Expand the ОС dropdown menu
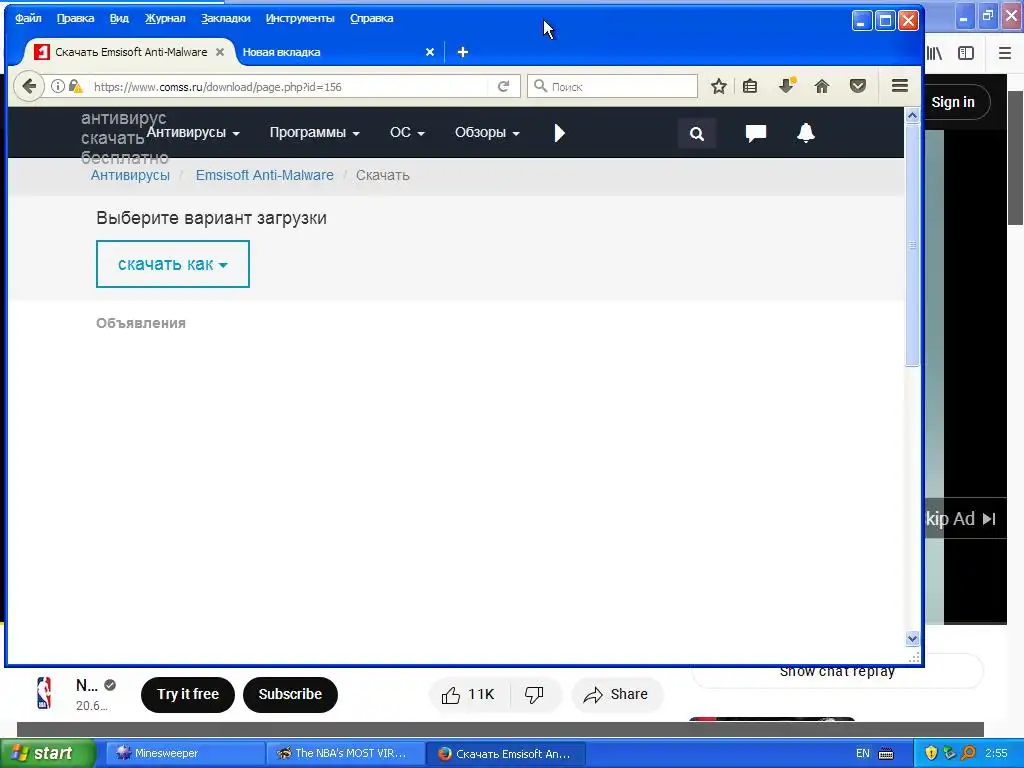 pyautogui.click(x=408, y=133)
